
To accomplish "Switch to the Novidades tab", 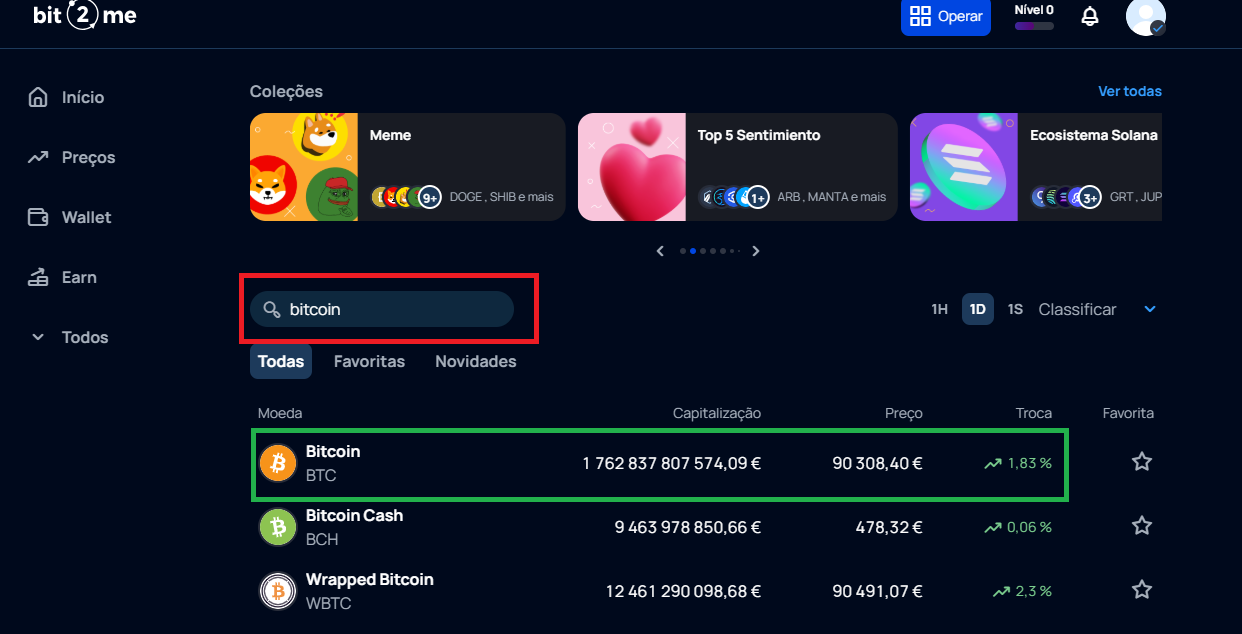I will 476,361.
